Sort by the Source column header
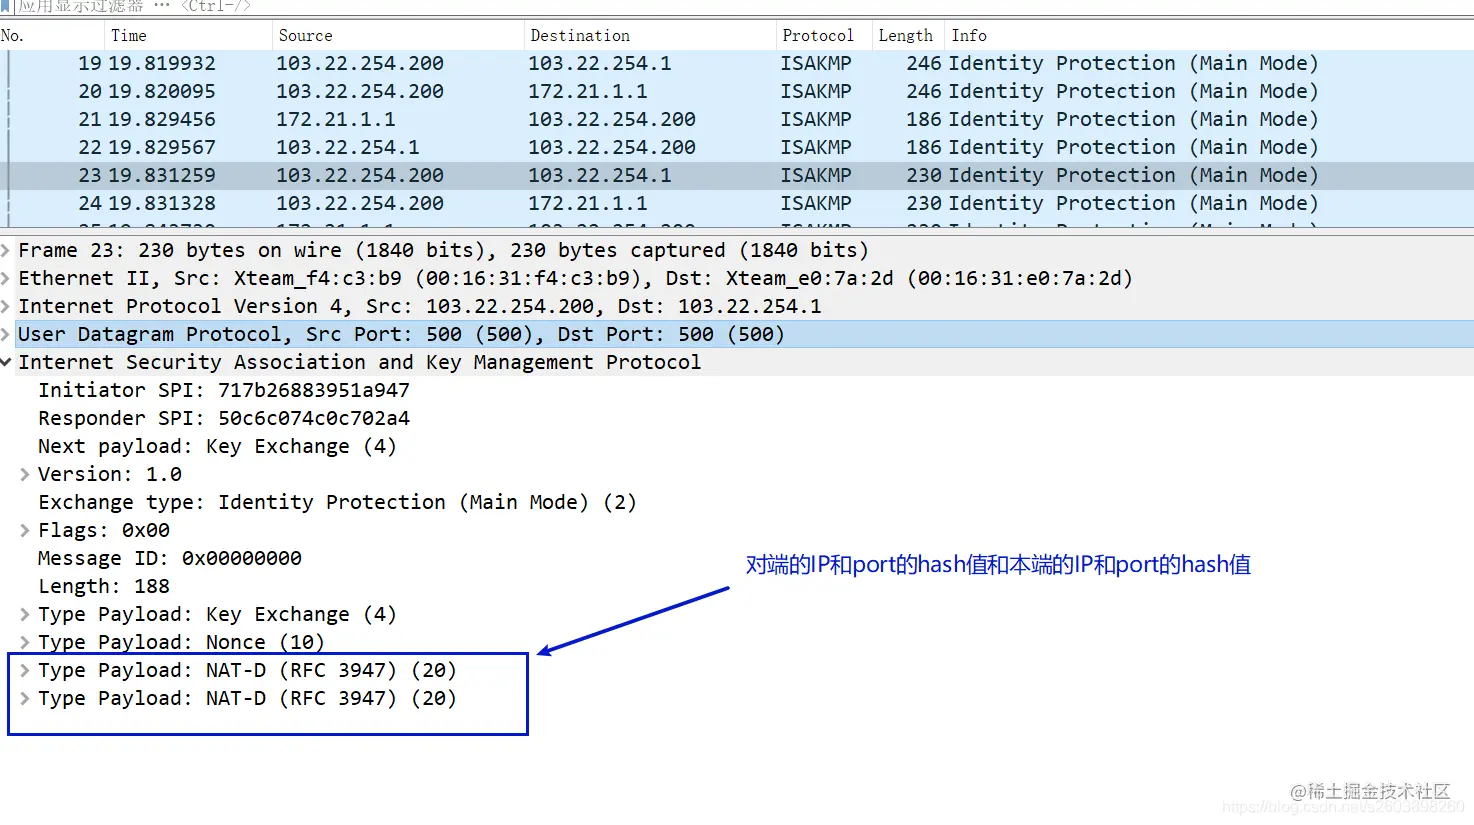The image size is (1474, 825). click(397, 35)
